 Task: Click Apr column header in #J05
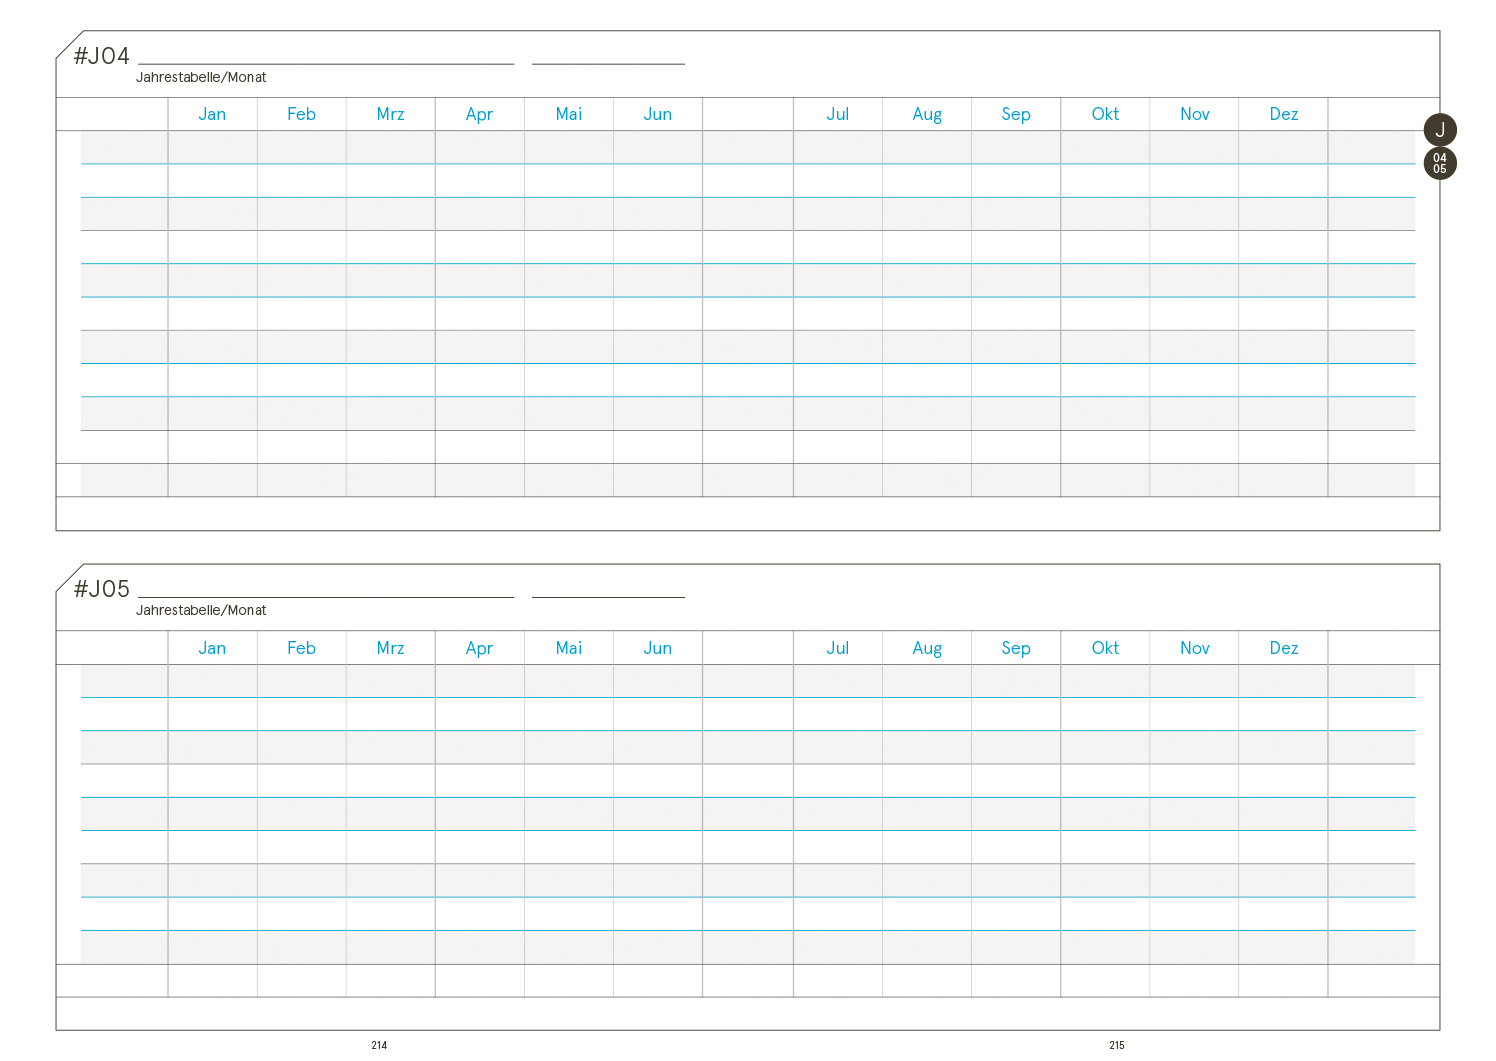479,648
